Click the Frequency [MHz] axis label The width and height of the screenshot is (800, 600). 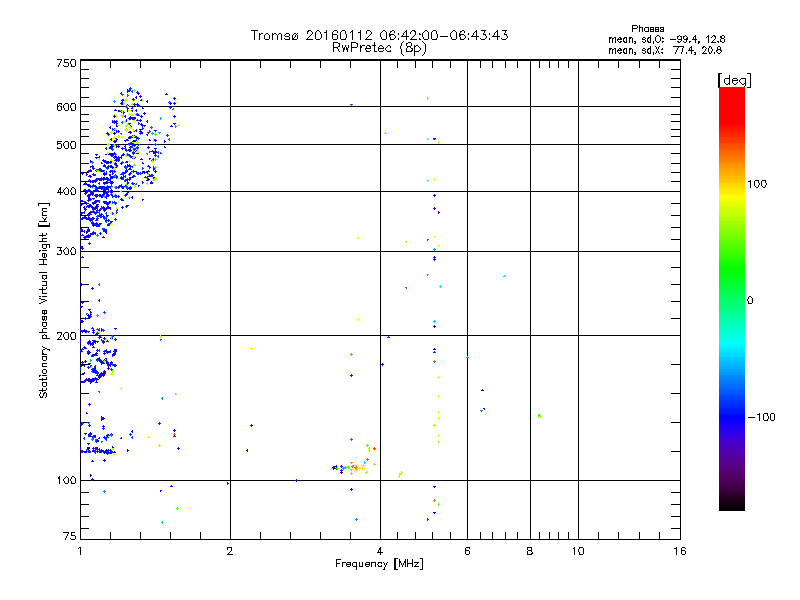[379, 564]
